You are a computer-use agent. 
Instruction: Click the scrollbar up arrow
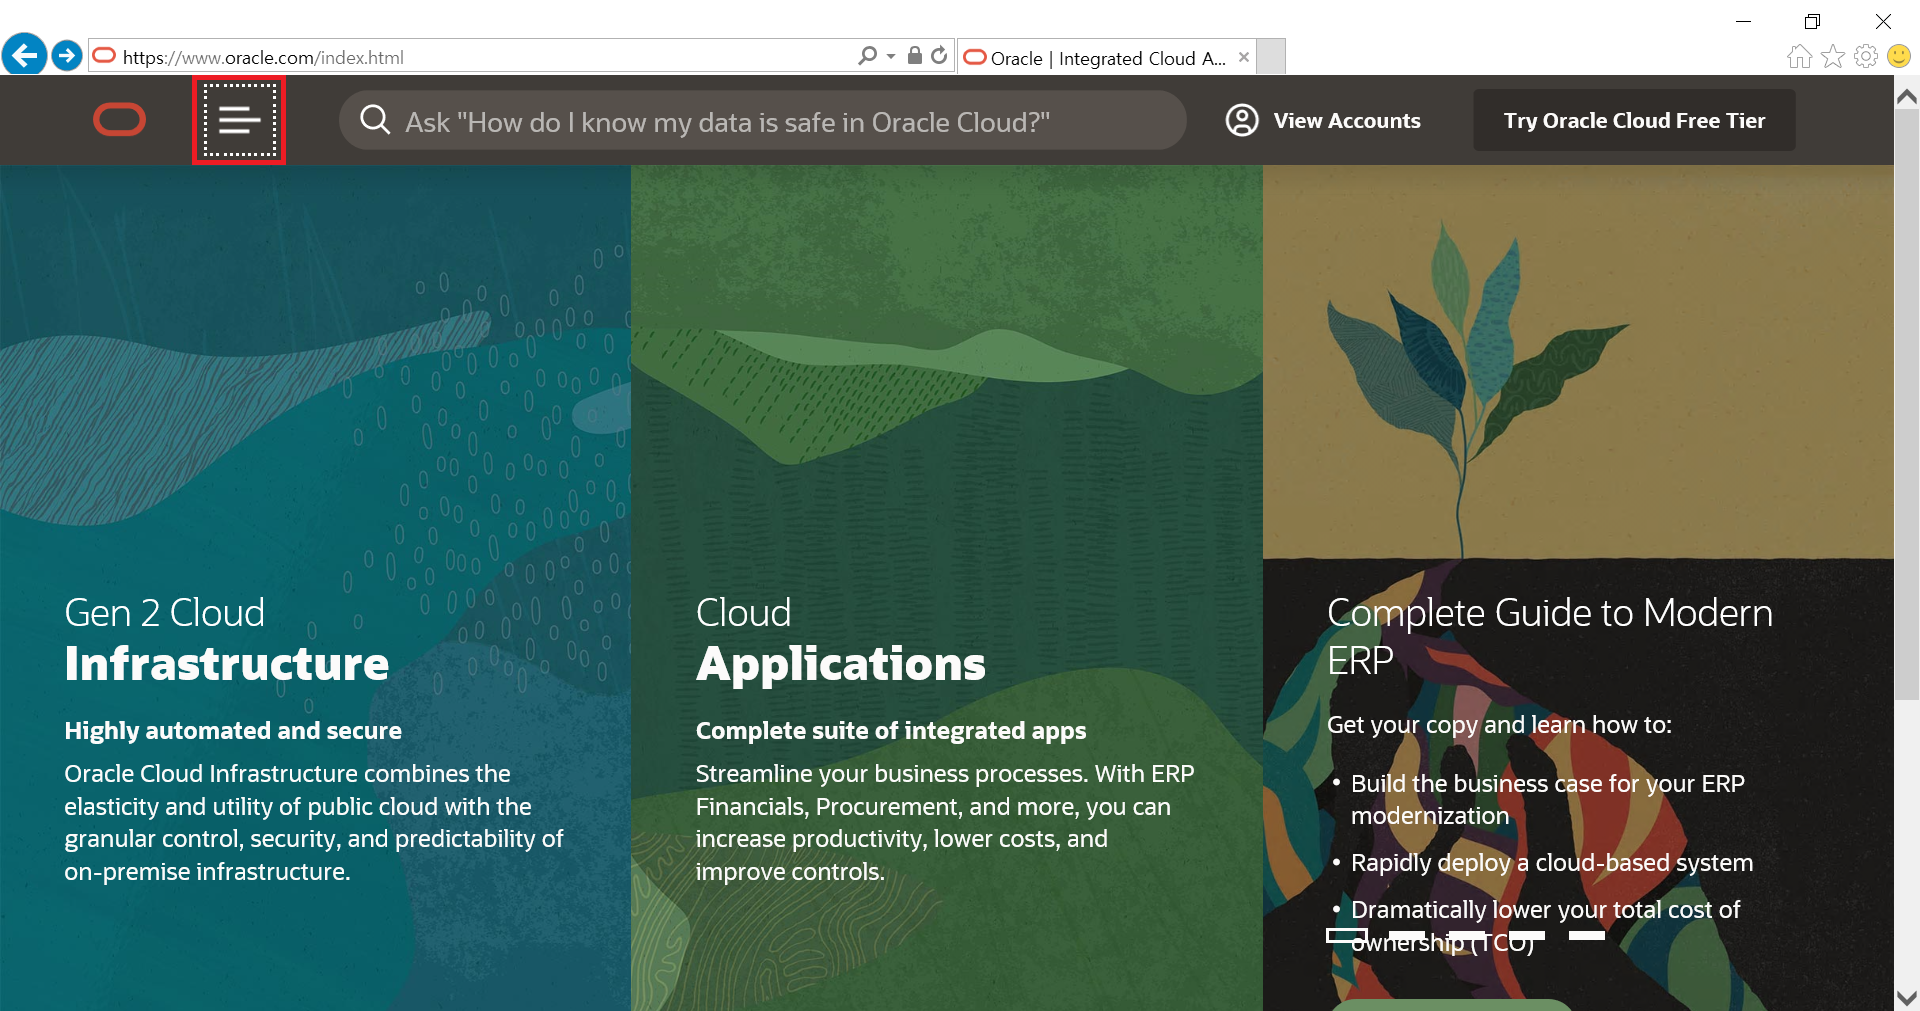tap(1907, 96)
